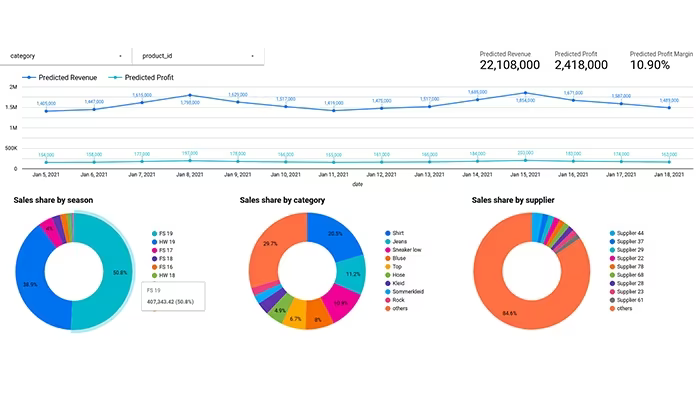Select Supplier 28 in supplier legend
The width and height of the screenshot is (700, 400).
pos(627,283)
